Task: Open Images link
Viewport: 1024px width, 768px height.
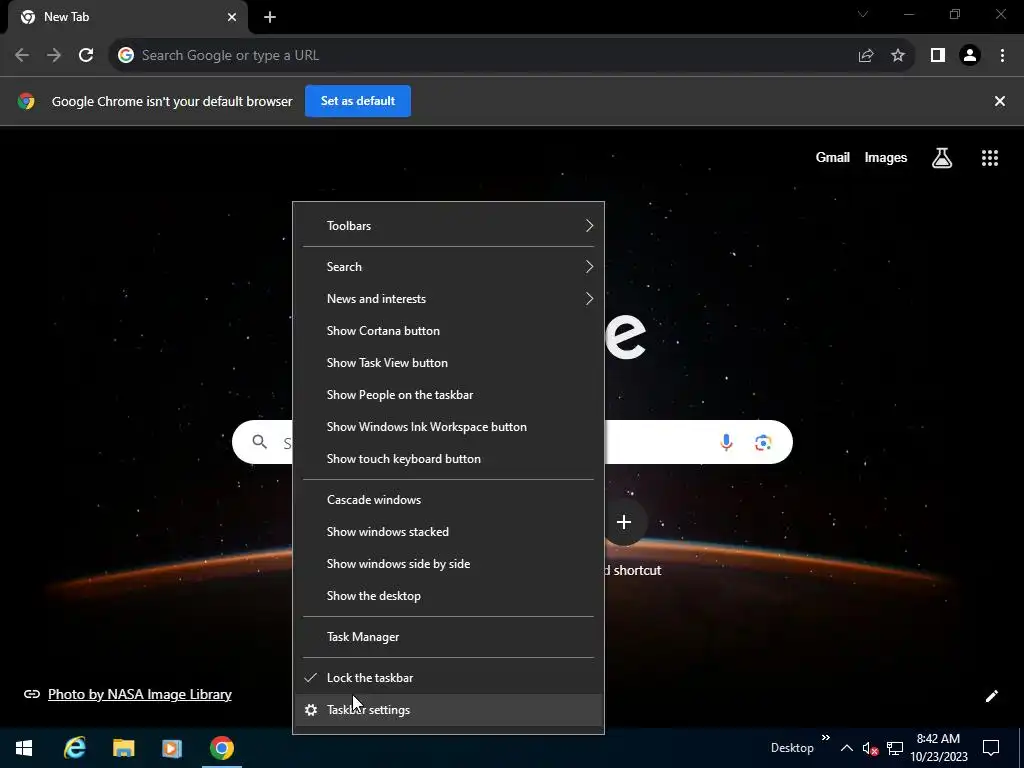Action: coord(886,157)
